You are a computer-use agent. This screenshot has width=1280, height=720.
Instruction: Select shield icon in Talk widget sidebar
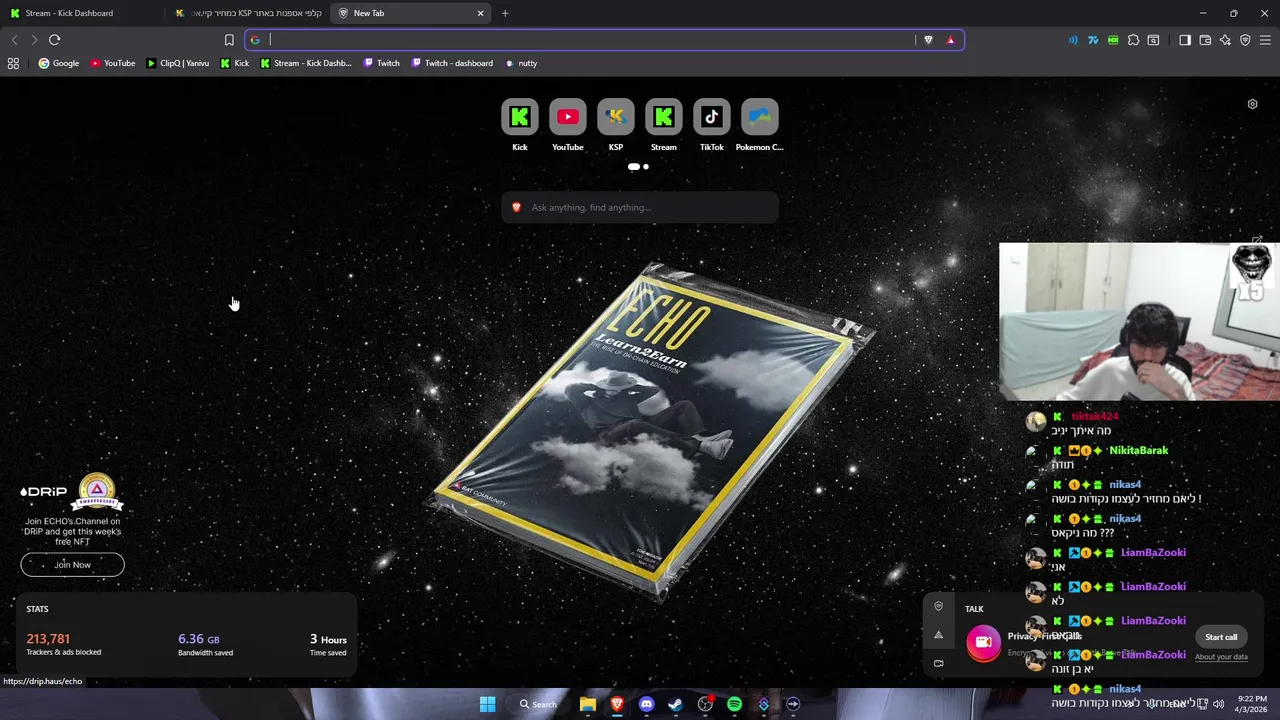click(x=938, y=606)
